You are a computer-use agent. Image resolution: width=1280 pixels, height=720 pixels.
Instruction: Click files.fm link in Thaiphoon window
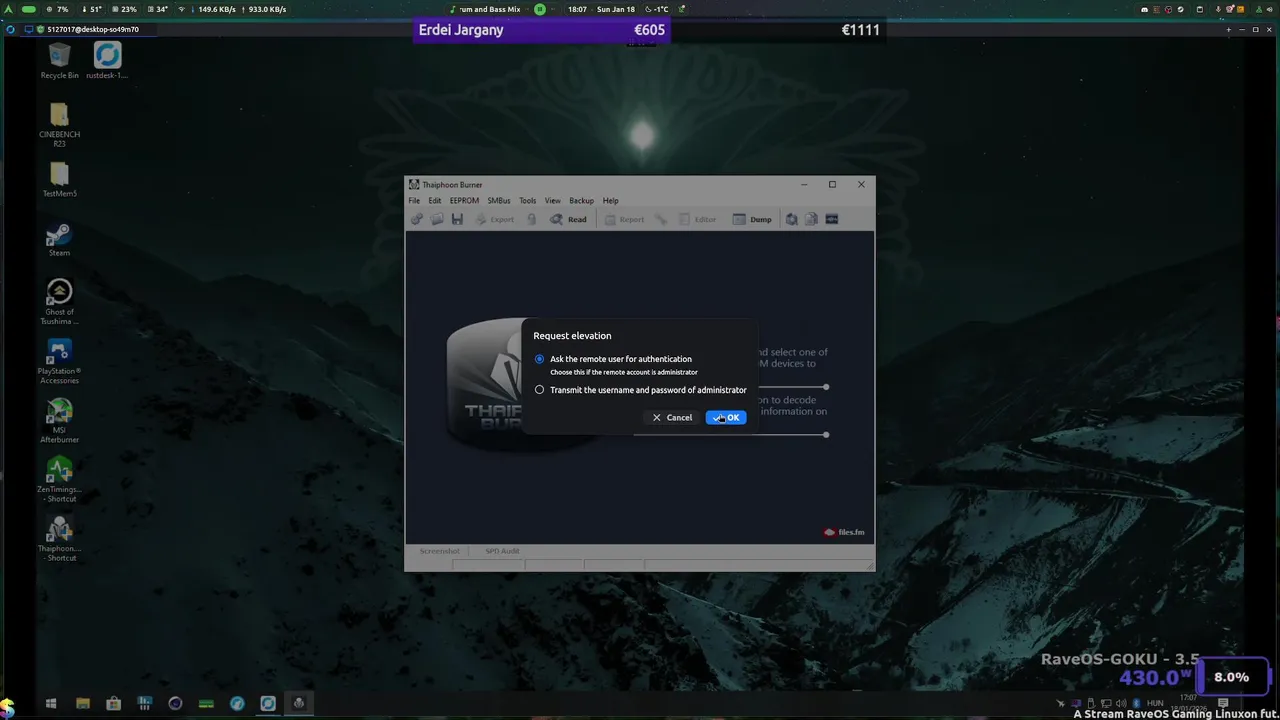(844, 532)
